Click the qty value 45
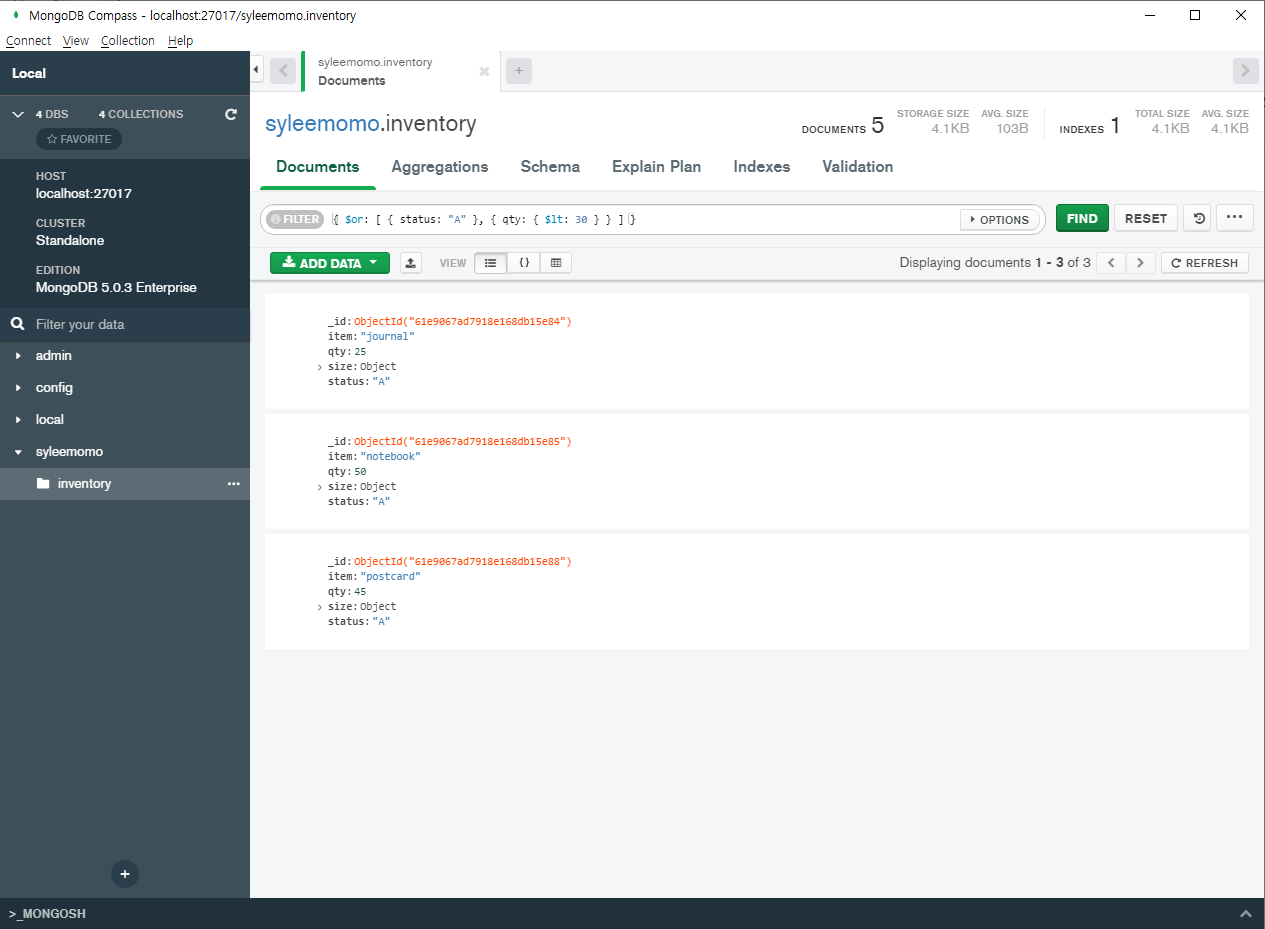1265x929 pixels. [x=360, y=592]
